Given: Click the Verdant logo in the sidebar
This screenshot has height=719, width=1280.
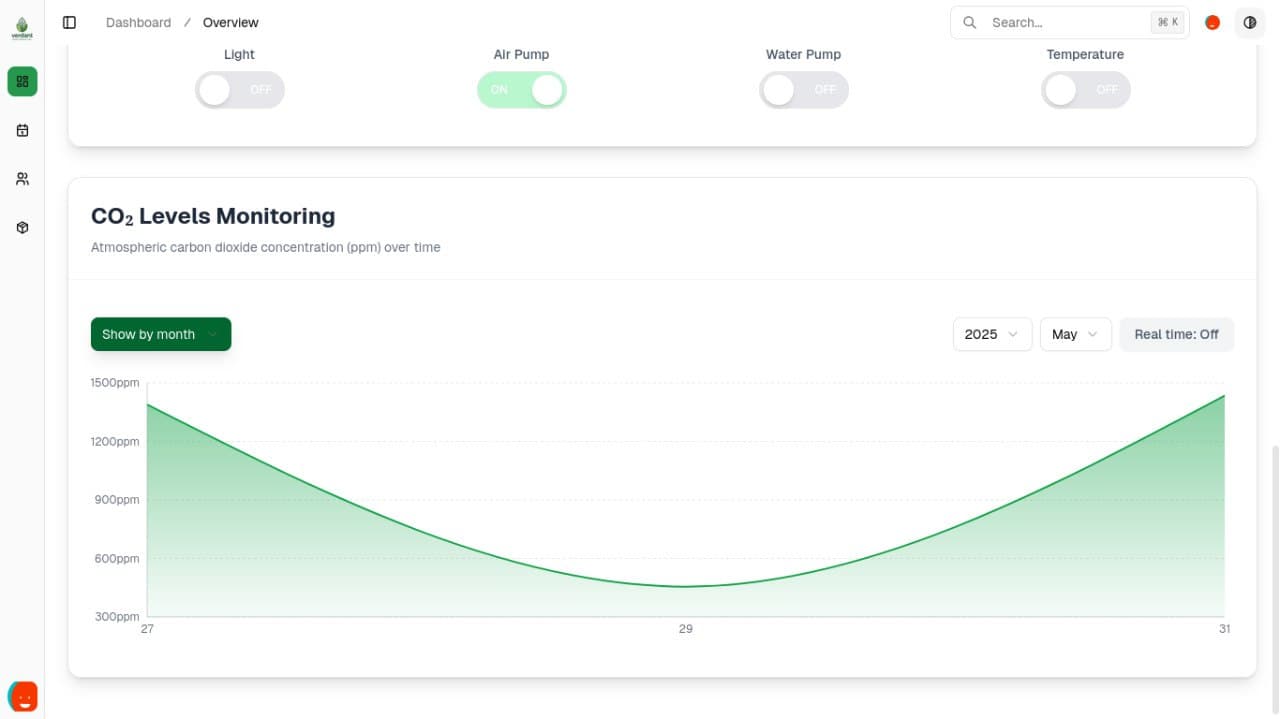Looking at the screenshot, I should click(x=22, y=27).
